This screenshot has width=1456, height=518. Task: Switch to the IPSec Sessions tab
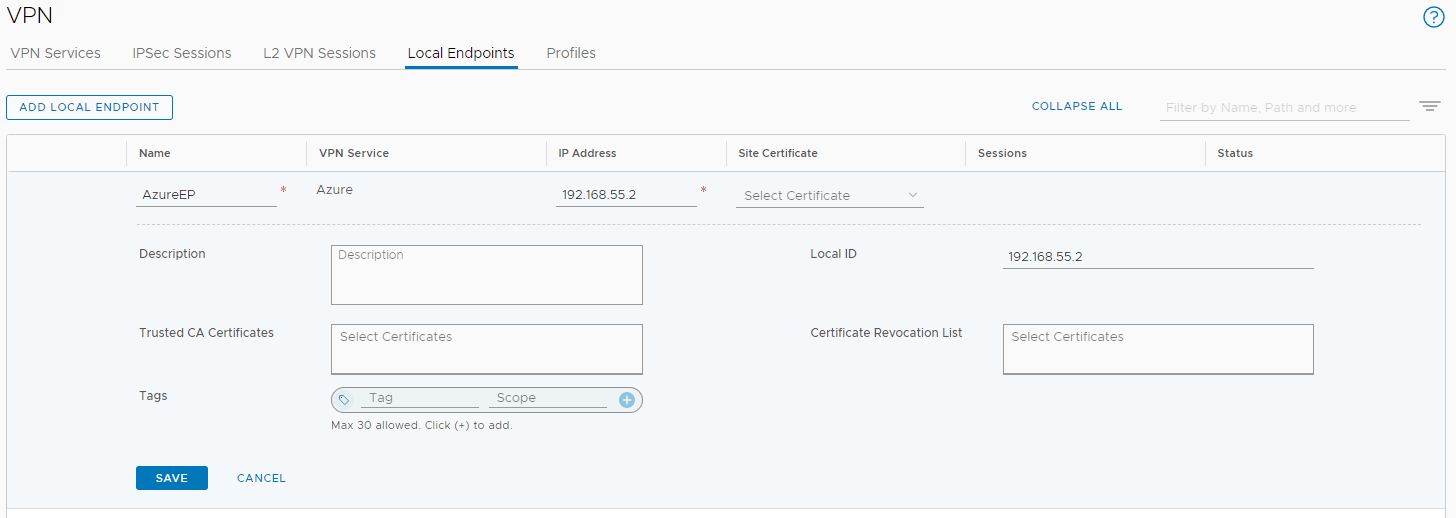coord(182,53)
